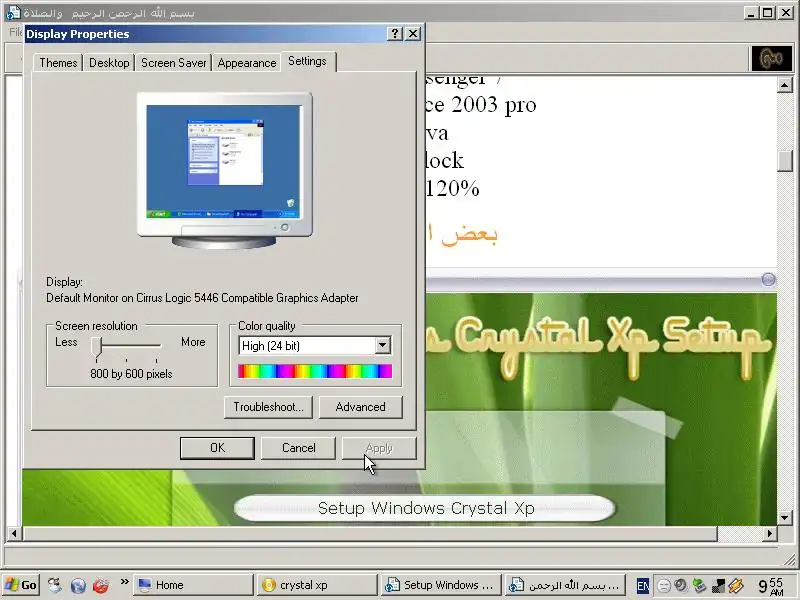
Task: Click the help question mark button
Action: click(x=394, y=34)
